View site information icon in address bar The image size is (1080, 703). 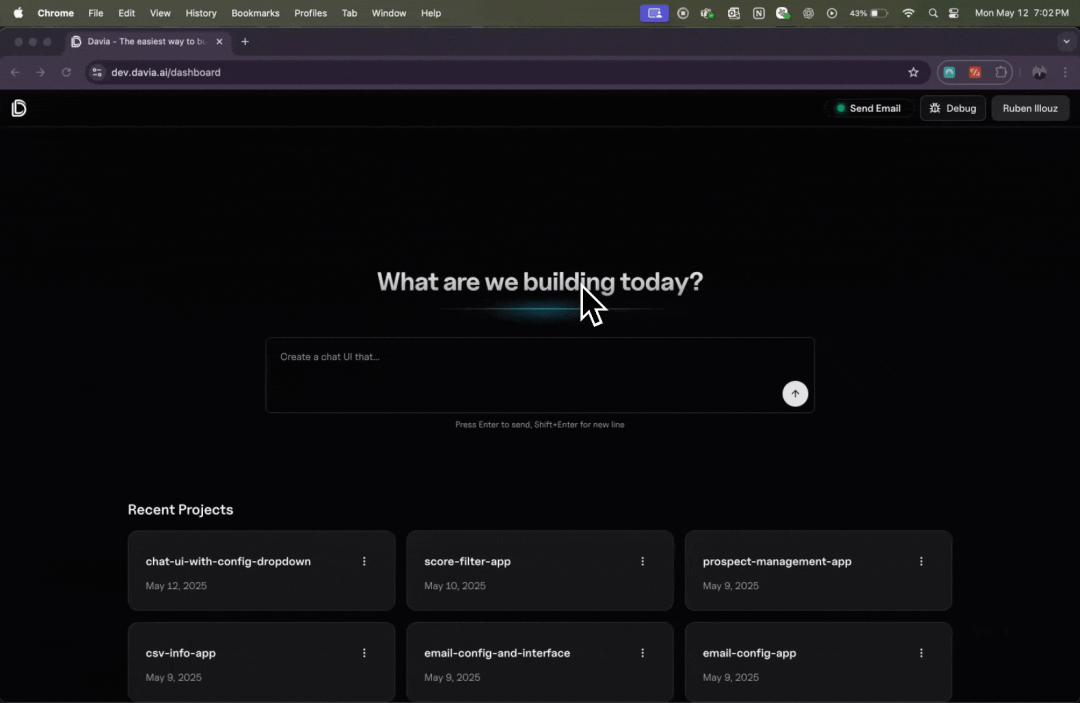(x=97, y=72)
